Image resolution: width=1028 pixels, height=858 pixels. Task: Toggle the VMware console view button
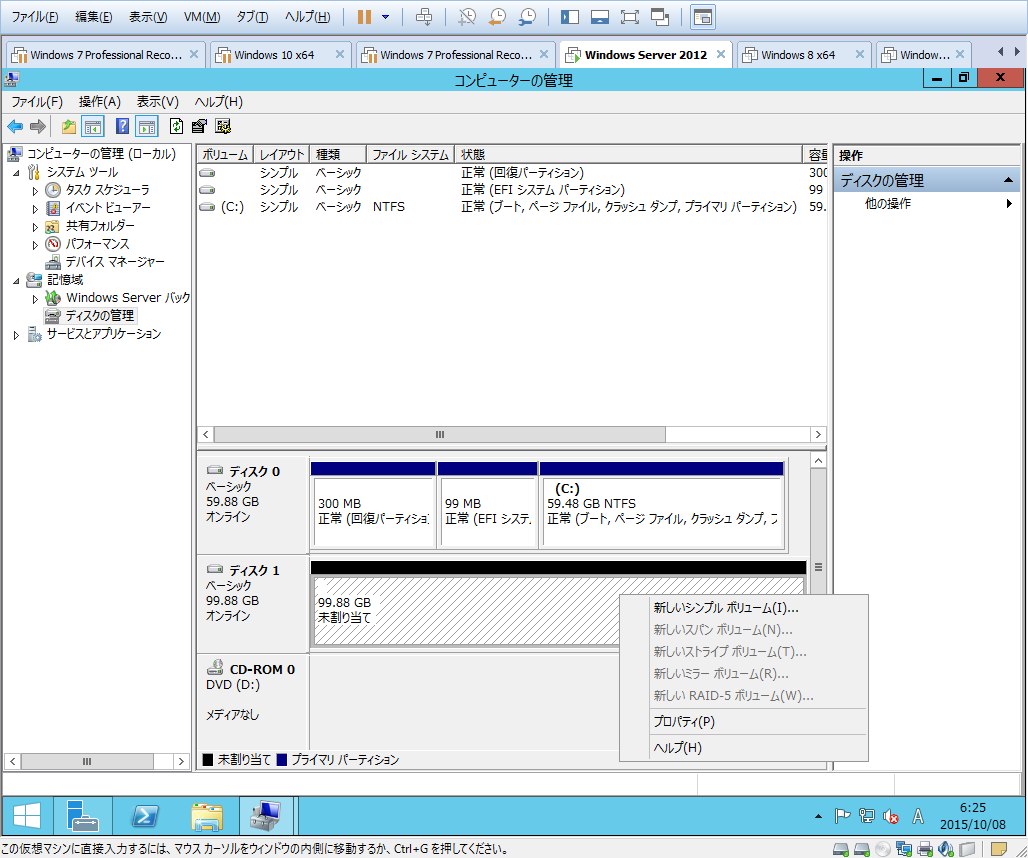[703, 16]
